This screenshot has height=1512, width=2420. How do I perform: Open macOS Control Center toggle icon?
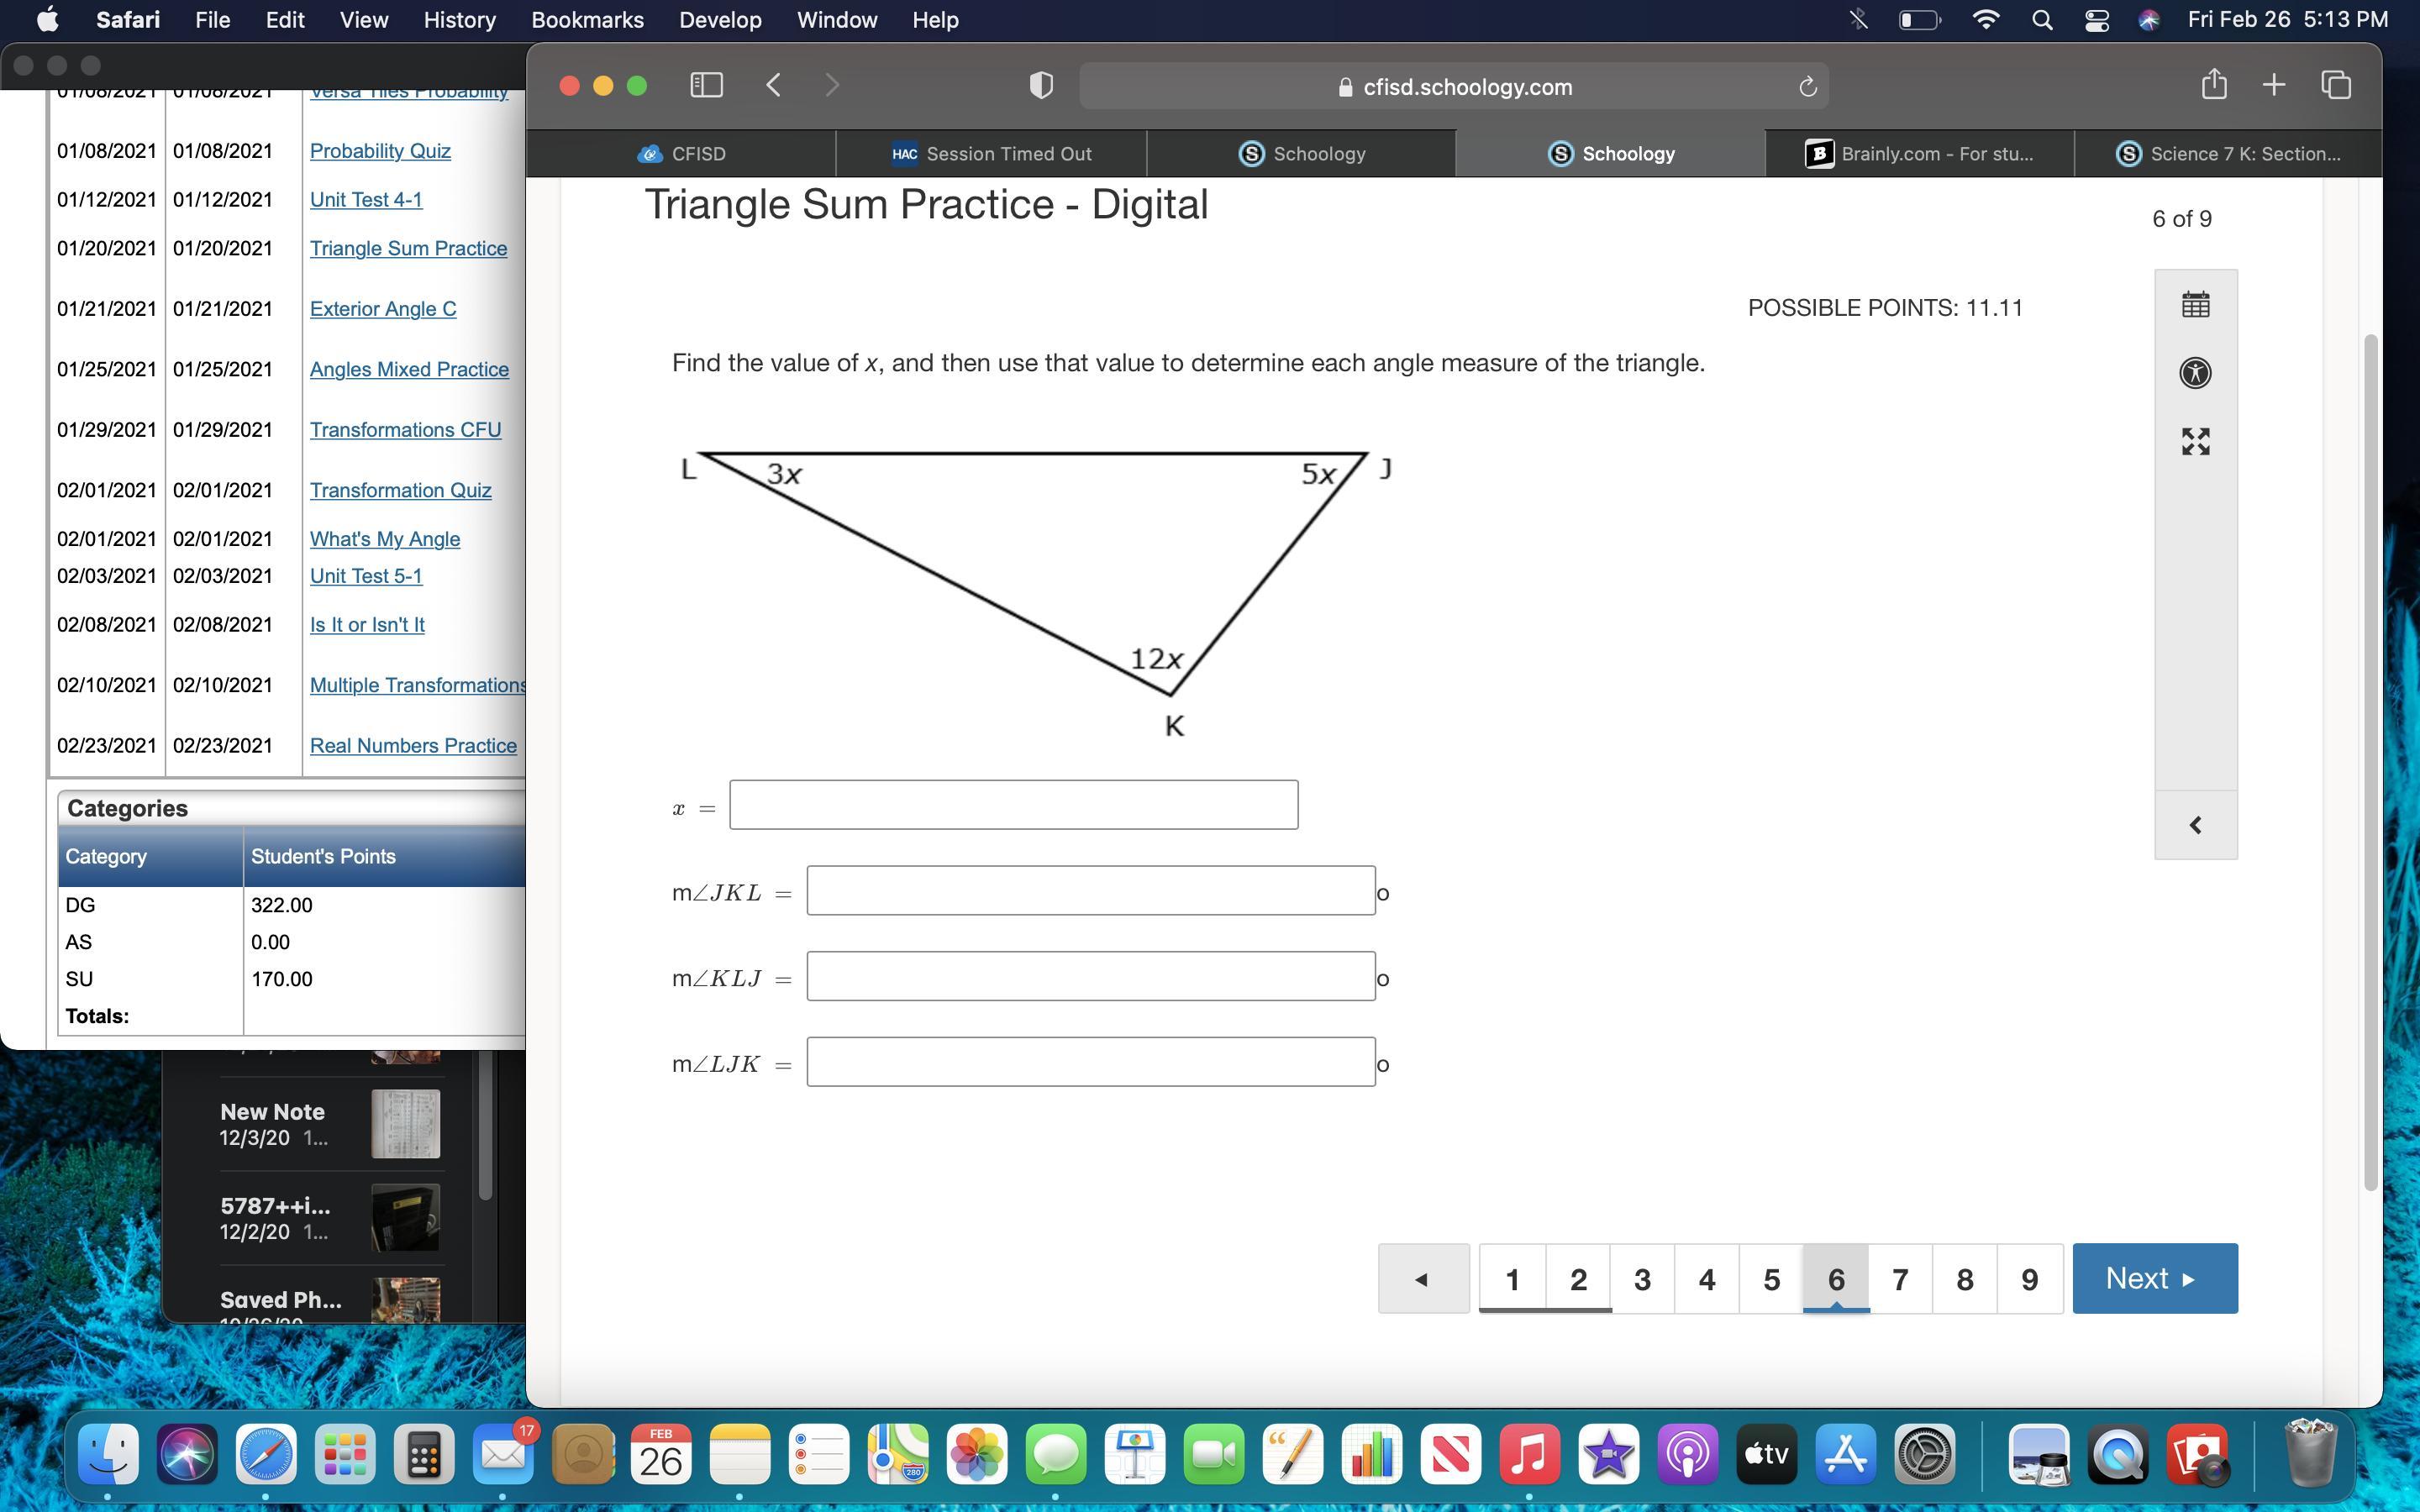point(2097,20)
